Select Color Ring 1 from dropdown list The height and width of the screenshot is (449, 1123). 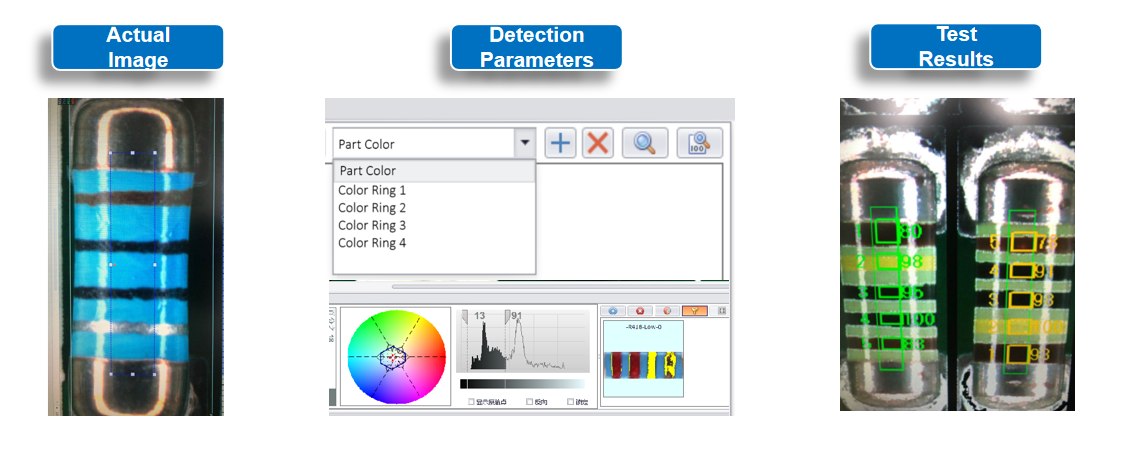[372, 190]
